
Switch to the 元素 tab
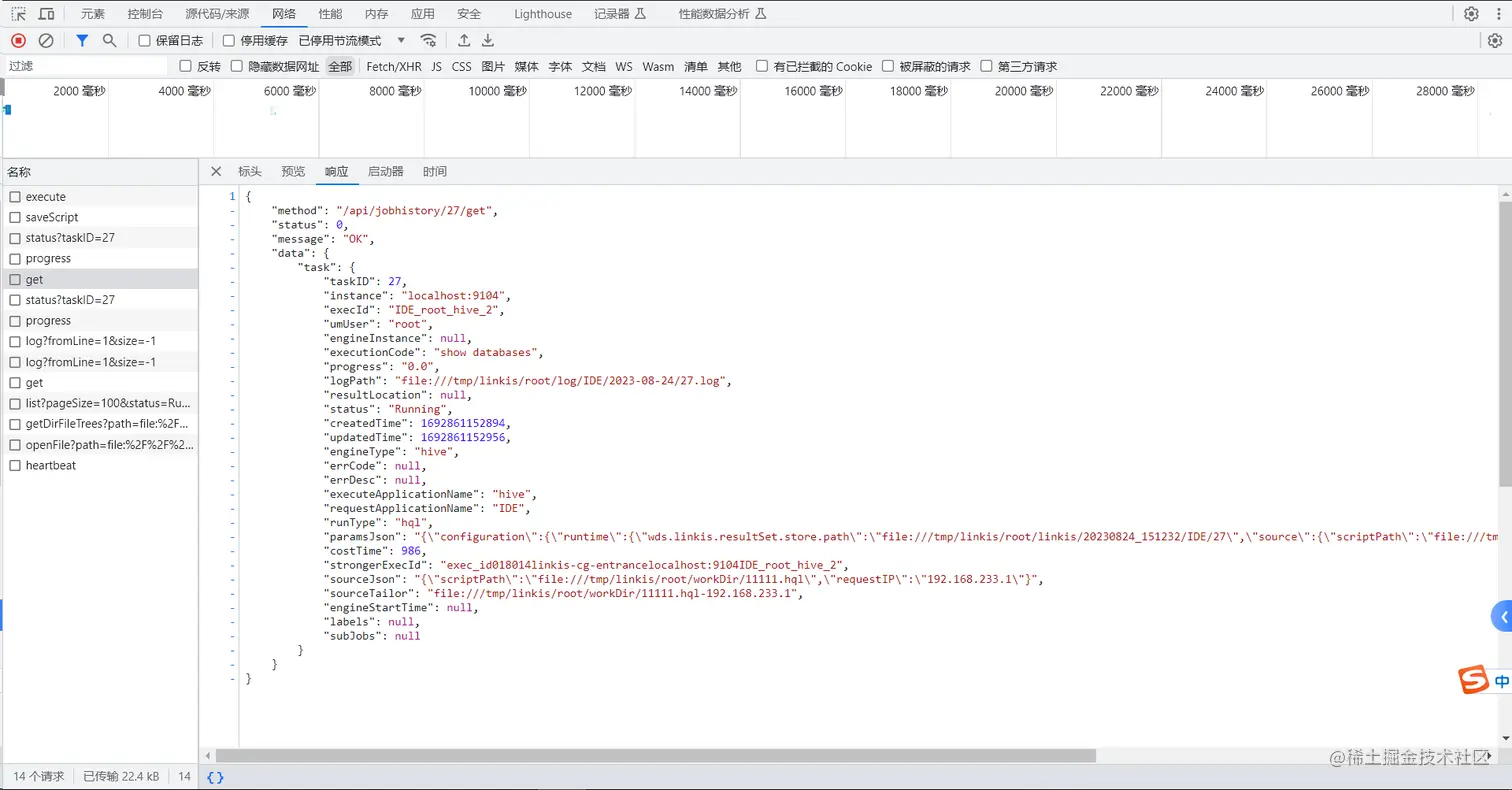[93, 14]
